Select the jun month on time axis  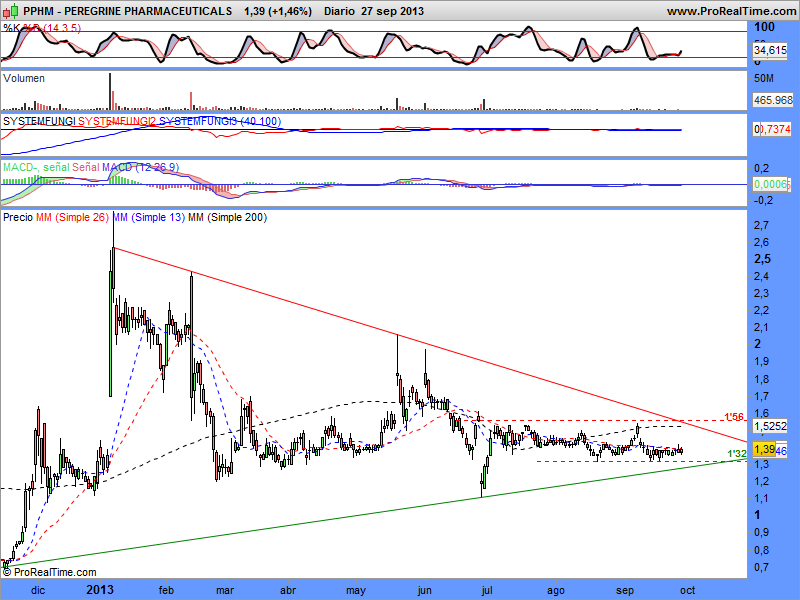[424, 590]
